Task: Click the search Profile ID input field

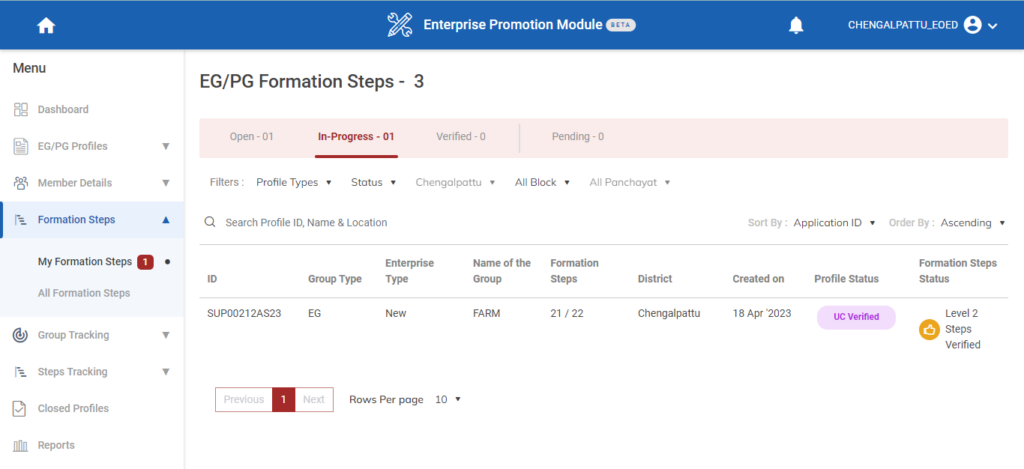Action: (x=400, y=222)
